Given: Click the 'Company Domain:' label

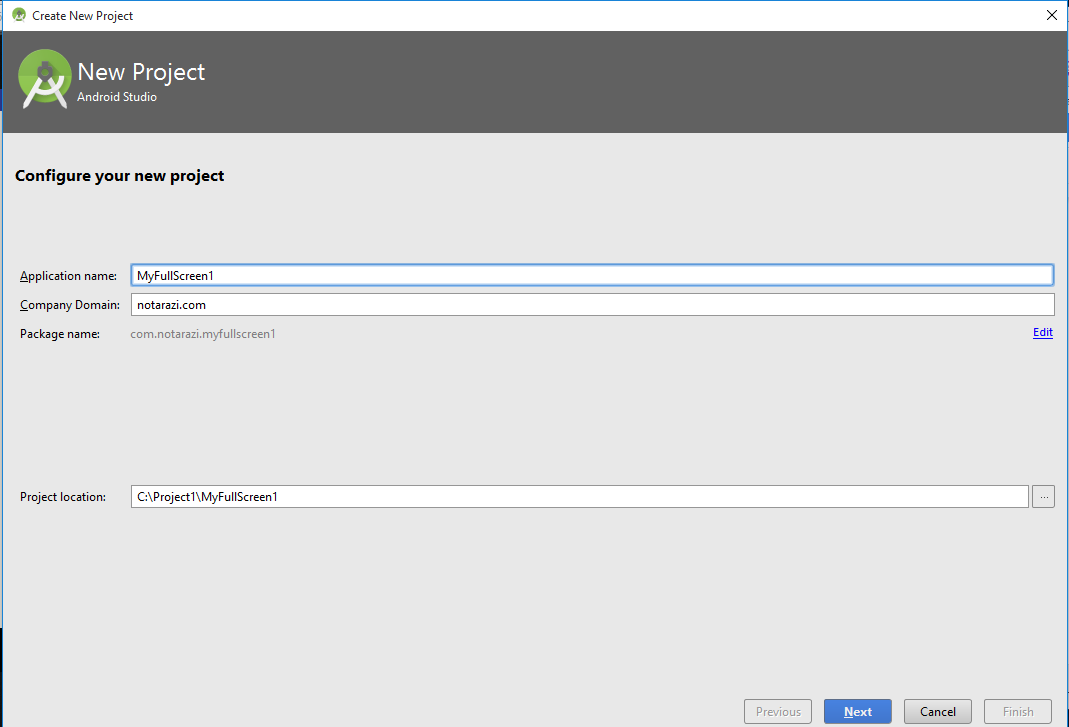Looking at the screenshot, I should click(70, 305).
